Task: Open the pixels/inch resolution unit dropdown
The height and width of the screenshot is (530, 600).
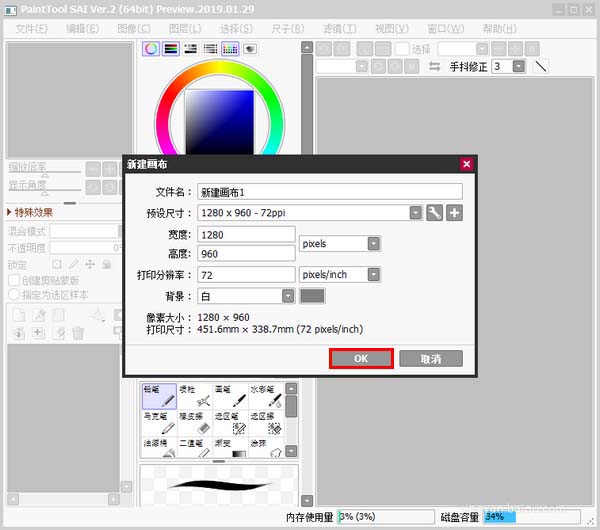Action: pyautogui.click(x=374, y=274)
